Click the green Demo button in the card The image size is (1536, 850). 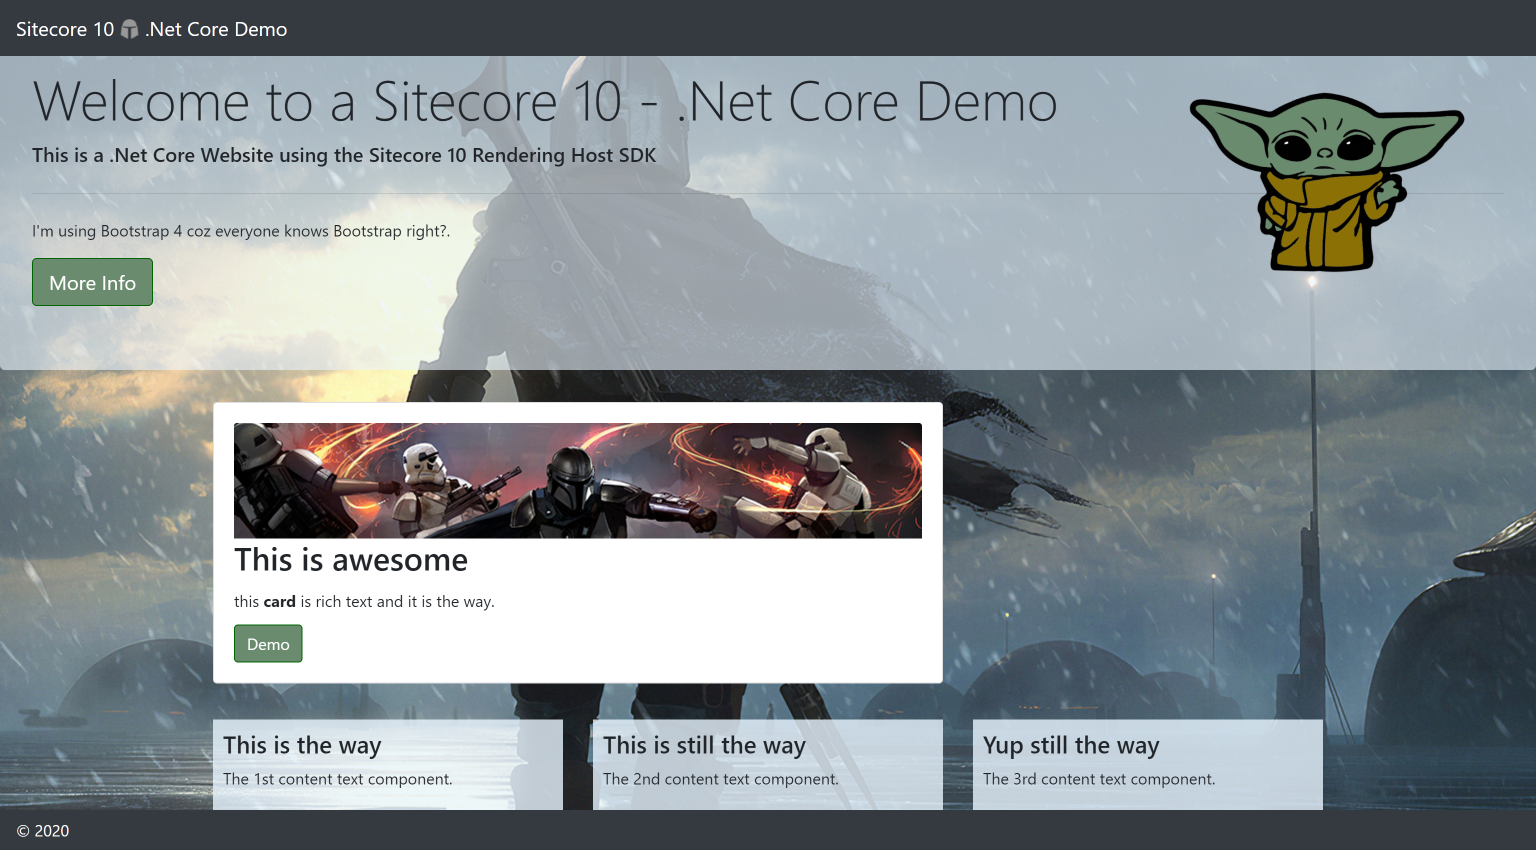268,644
